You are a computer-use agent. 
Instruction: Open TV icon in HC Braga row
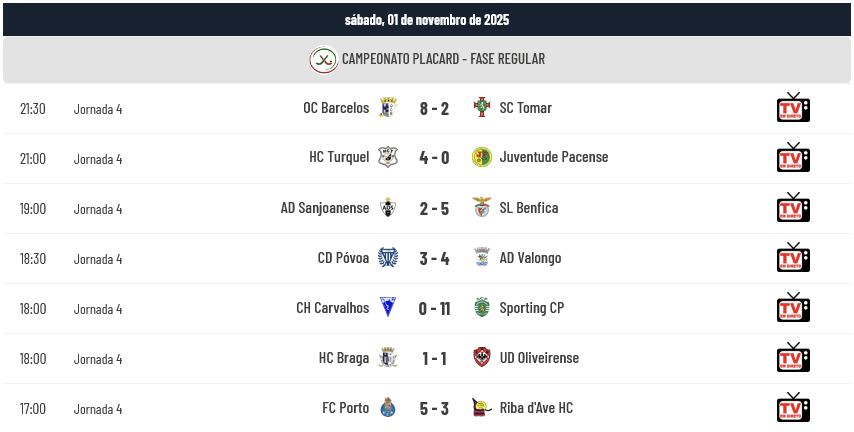793,358
